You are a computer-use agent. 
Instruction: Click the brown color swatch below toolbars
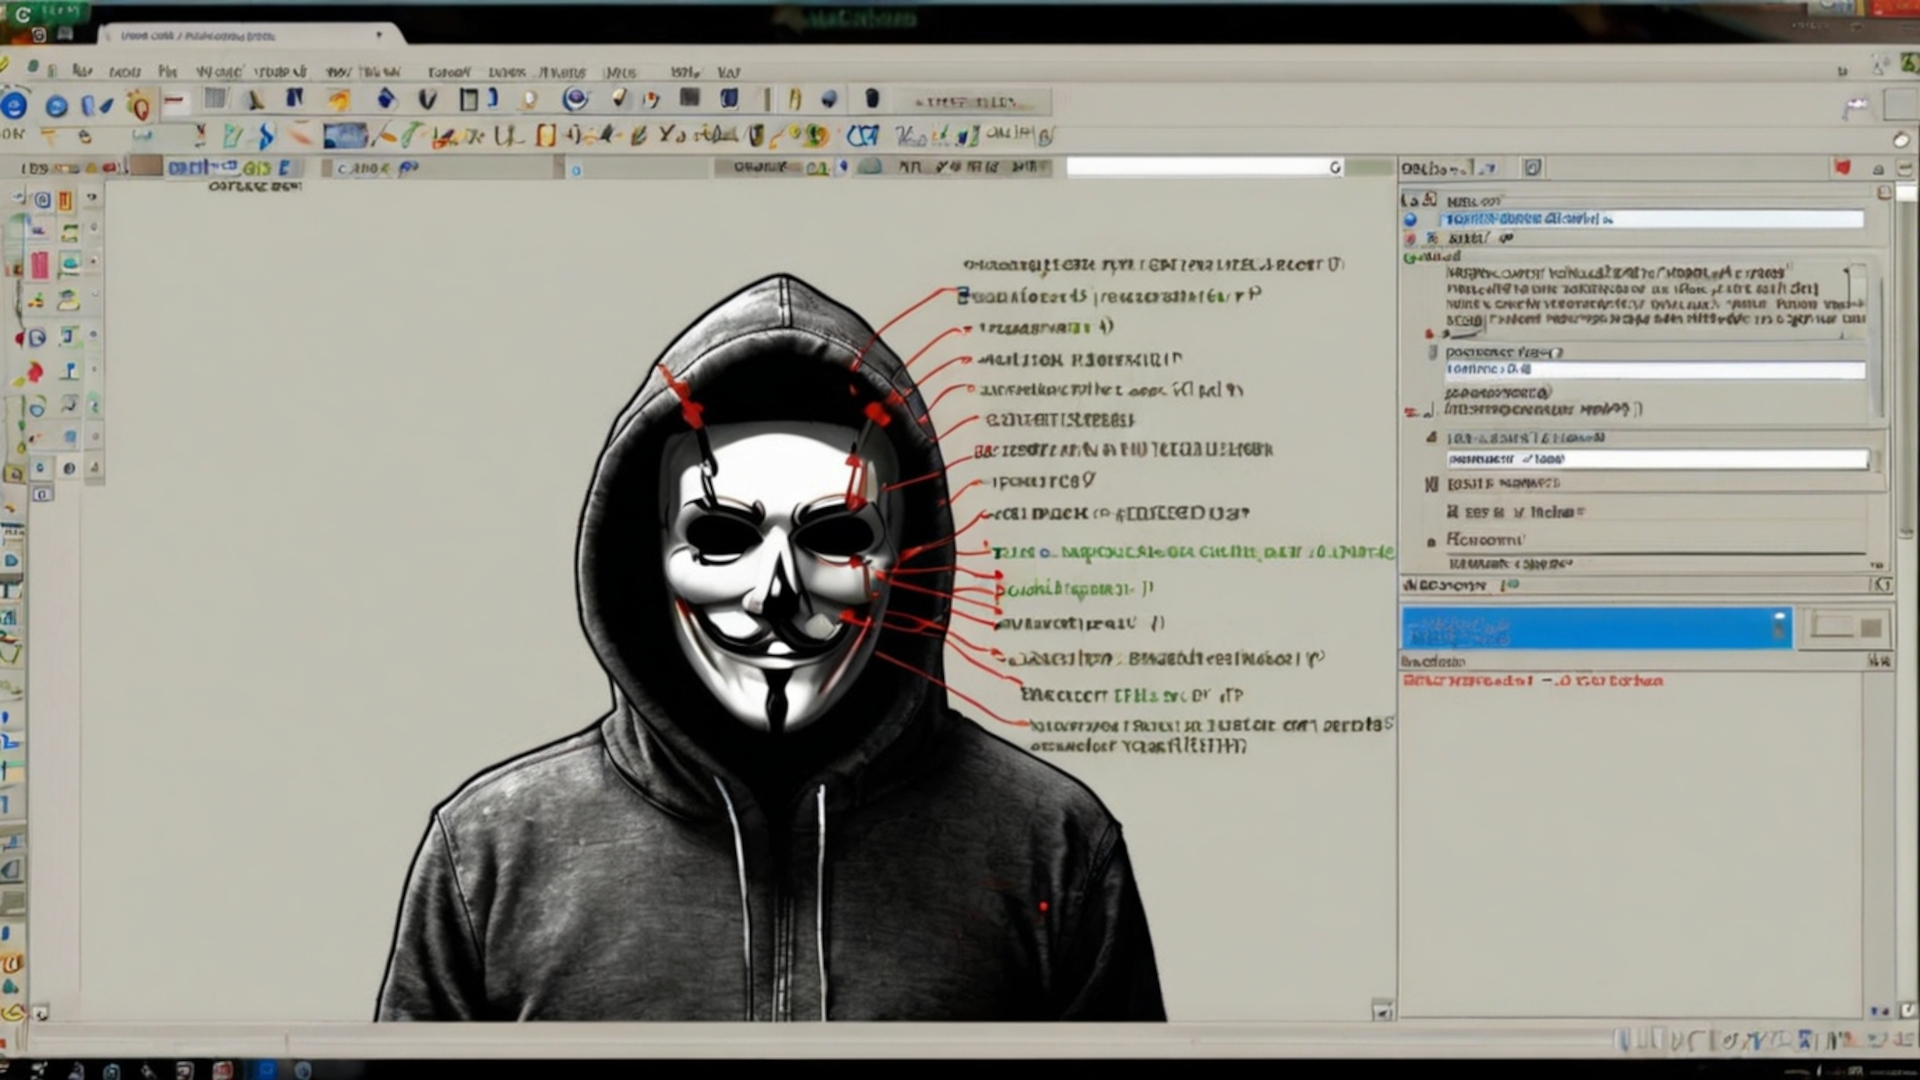coord(146,166)
